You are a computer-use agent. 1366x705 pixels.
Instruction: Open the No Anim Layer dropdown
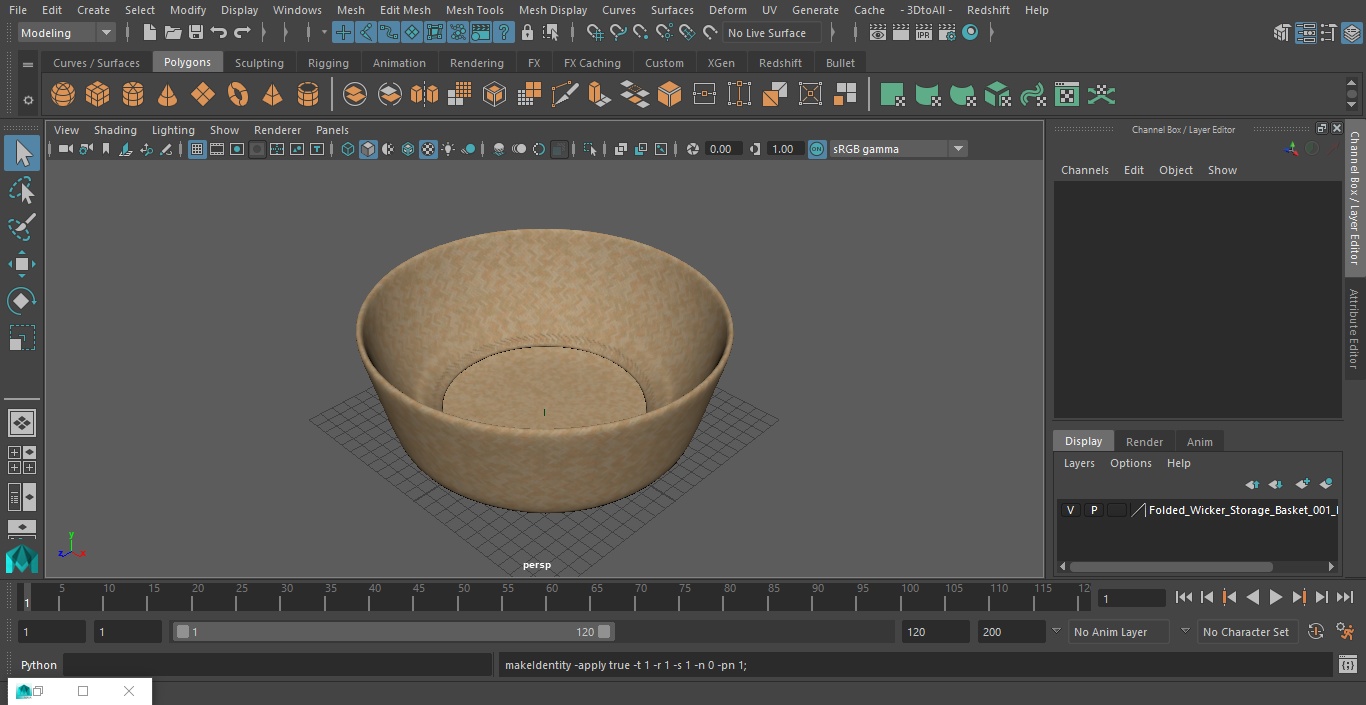pos(1119,632)
